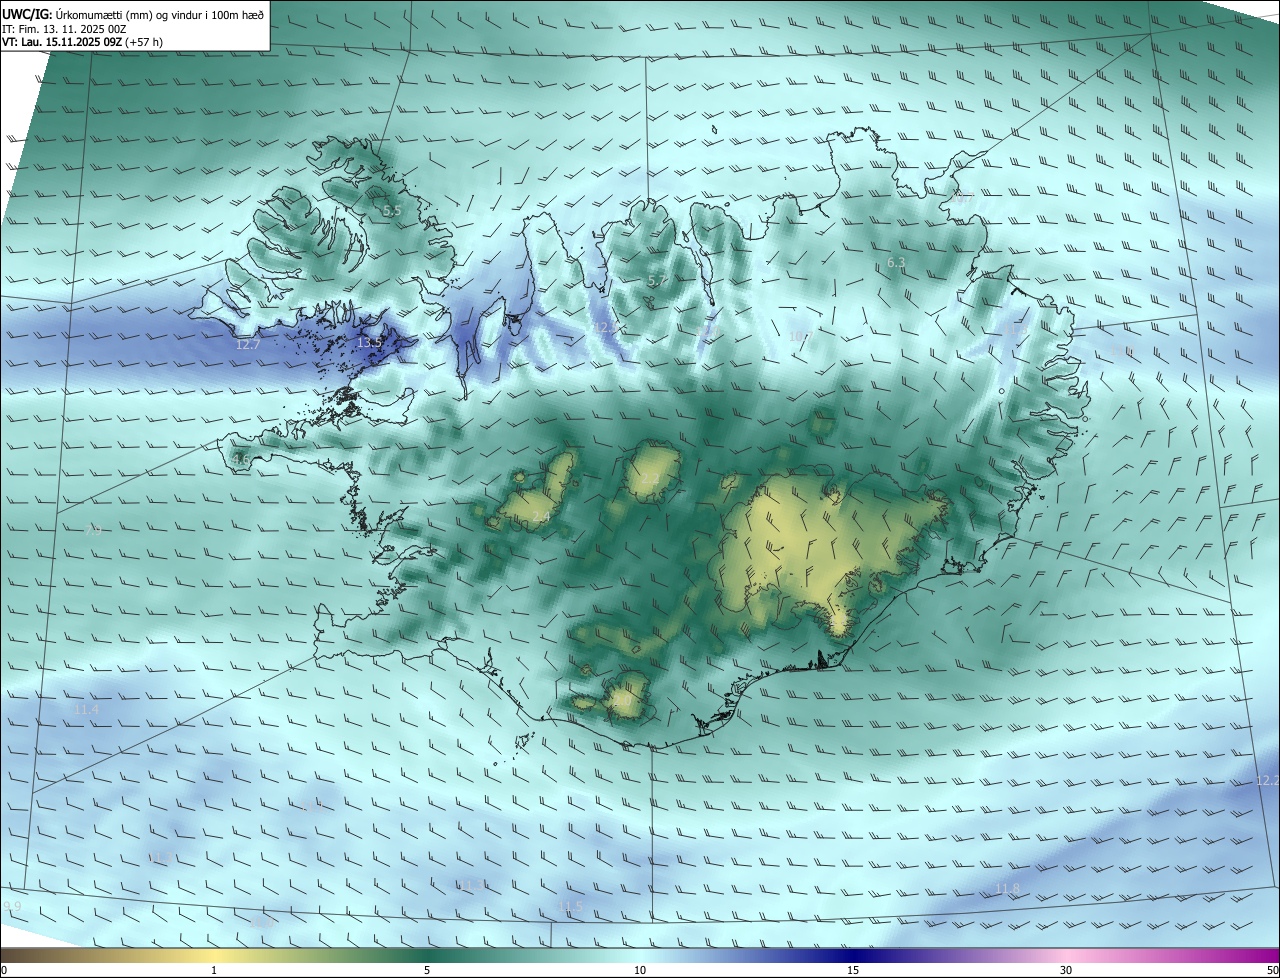Click the 11.8 value in the southeast sea
The width and height of the screenshot is (1280, 978).
point(1007,889)
